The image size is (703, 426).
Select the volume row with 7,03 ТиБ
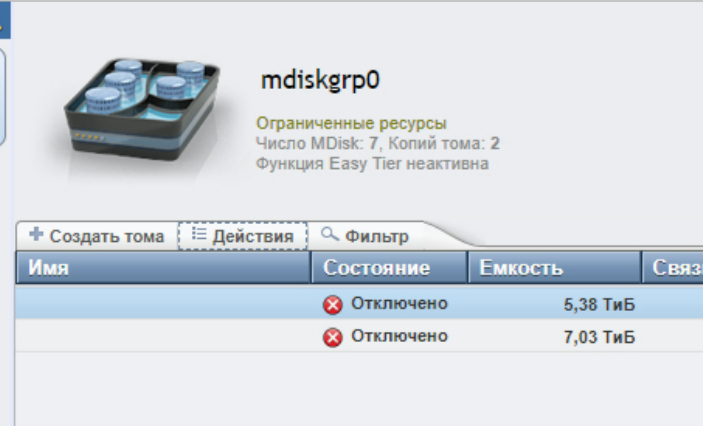(359, 336)
